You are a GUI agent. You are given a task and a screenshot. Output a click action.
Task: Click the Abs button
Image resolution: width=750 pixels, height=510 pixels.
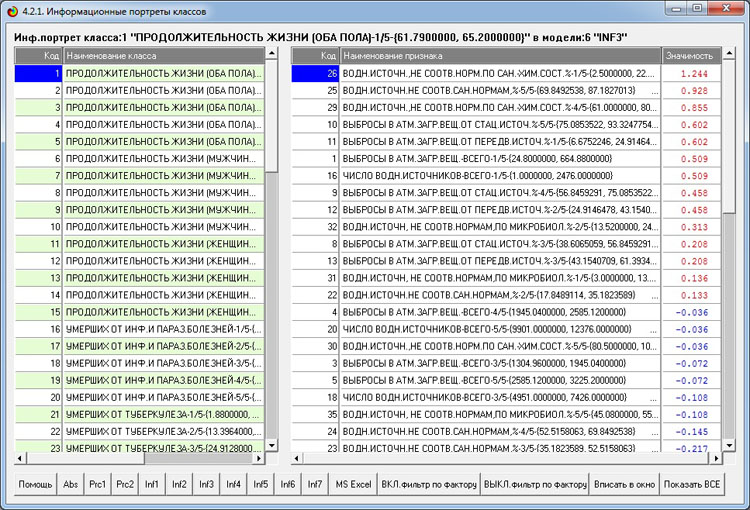coord(71,484)
